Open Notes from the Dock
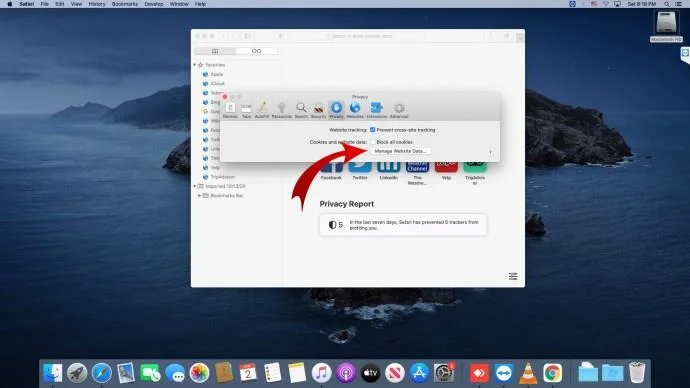The height and width of the screenshot is (388, 690). click(x=297, y=373)
